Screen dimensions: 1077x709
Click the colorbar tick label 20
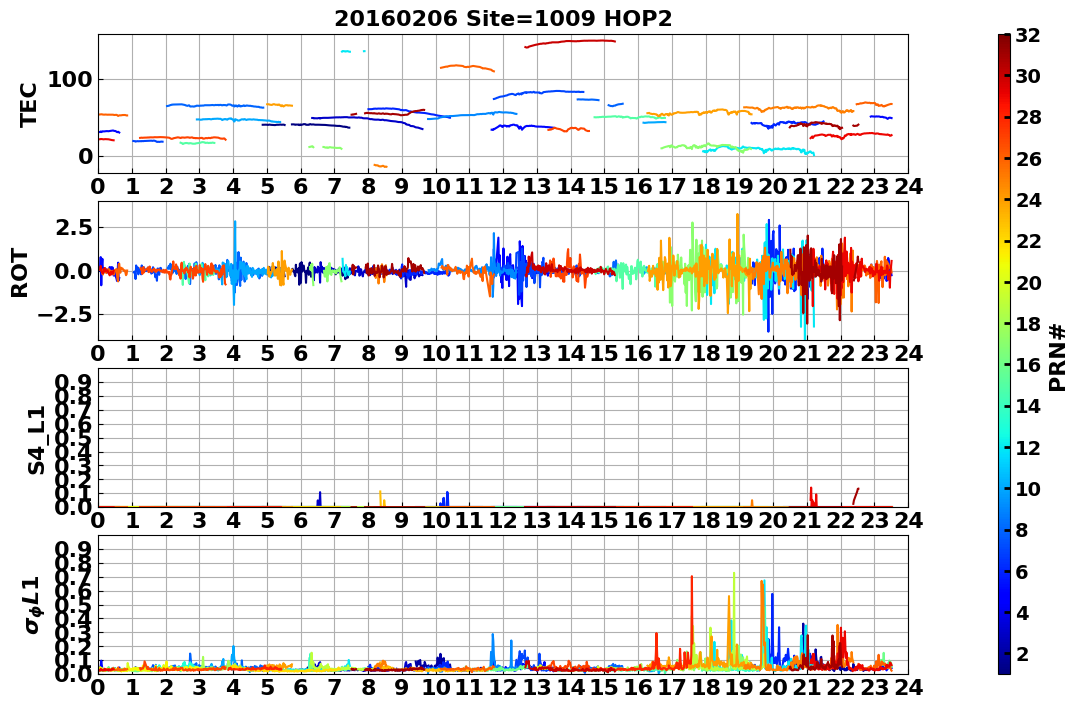point(1028,282)
